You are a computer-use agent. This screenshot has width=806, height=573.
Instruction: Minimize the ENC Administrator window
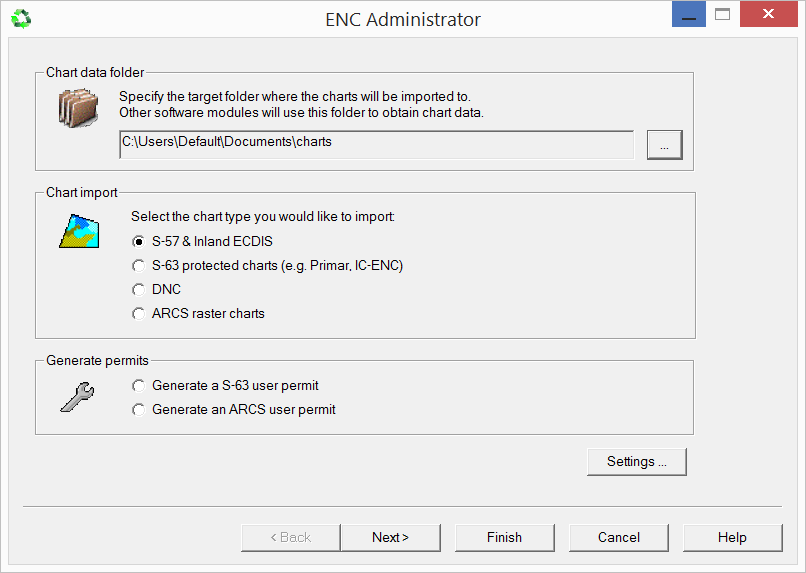(688, 16)
